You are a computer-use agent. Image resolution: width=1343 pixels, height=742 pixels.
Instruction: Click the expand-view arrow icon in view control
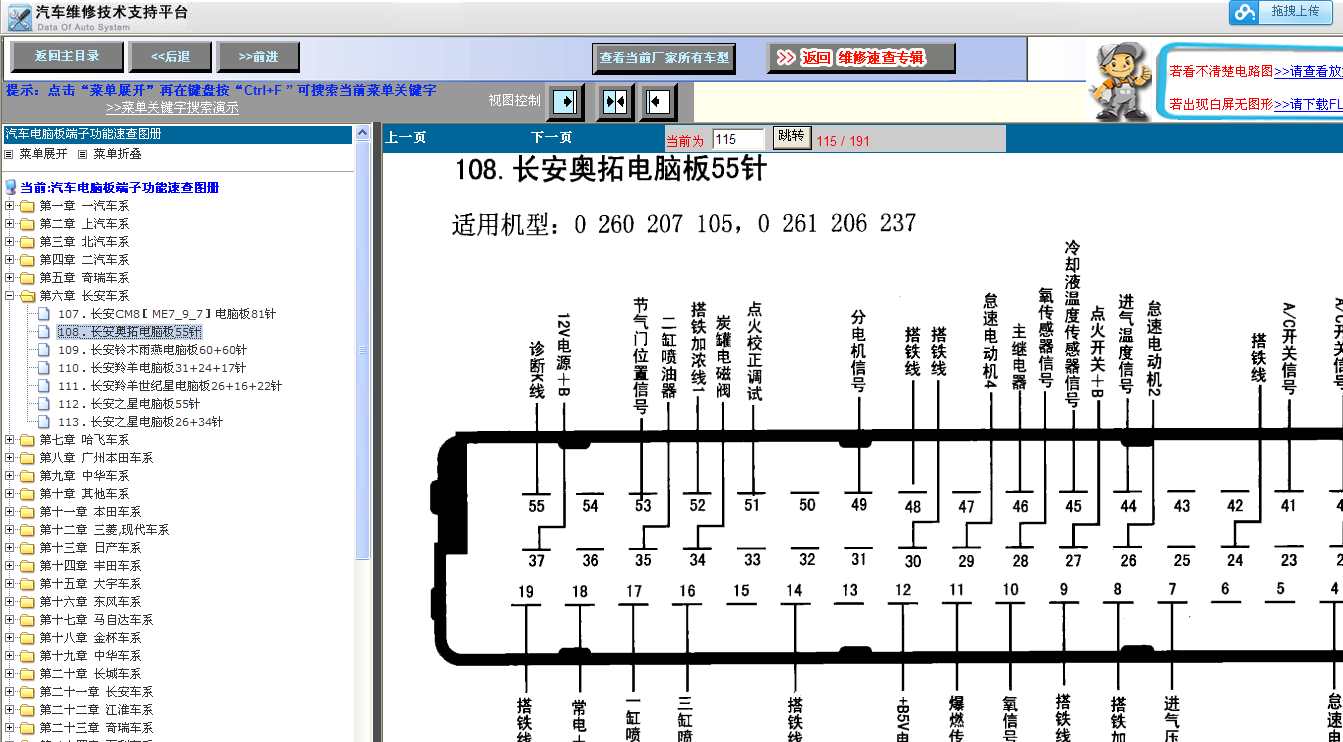[x=566, y=101]
